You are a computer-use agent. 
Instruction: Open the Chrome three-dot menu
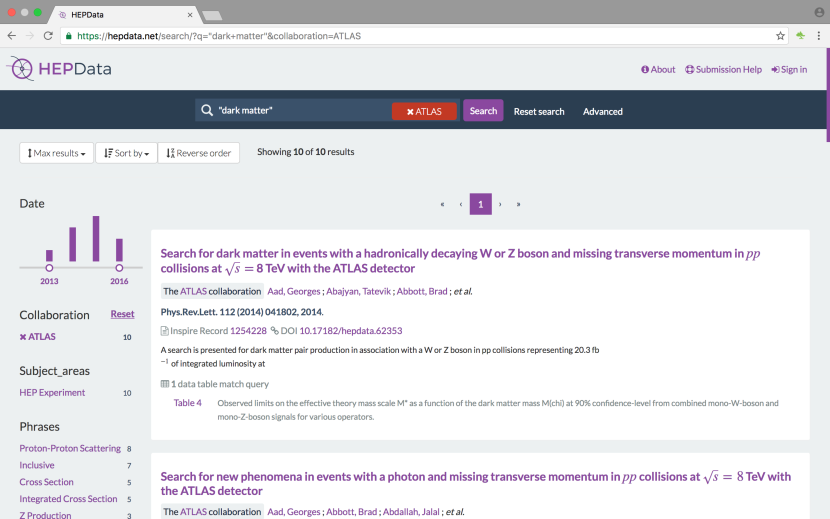[x=818, y=36]
